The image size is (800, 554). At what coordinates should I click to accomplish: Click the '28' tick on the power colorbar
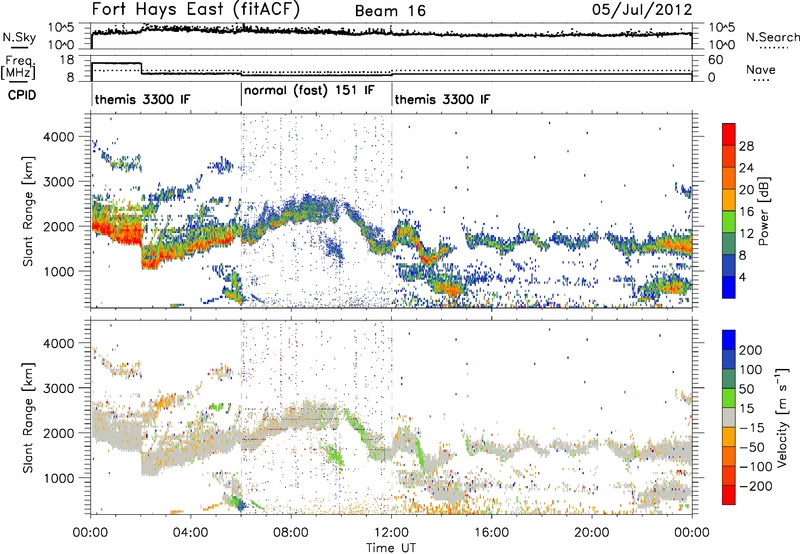746,146
